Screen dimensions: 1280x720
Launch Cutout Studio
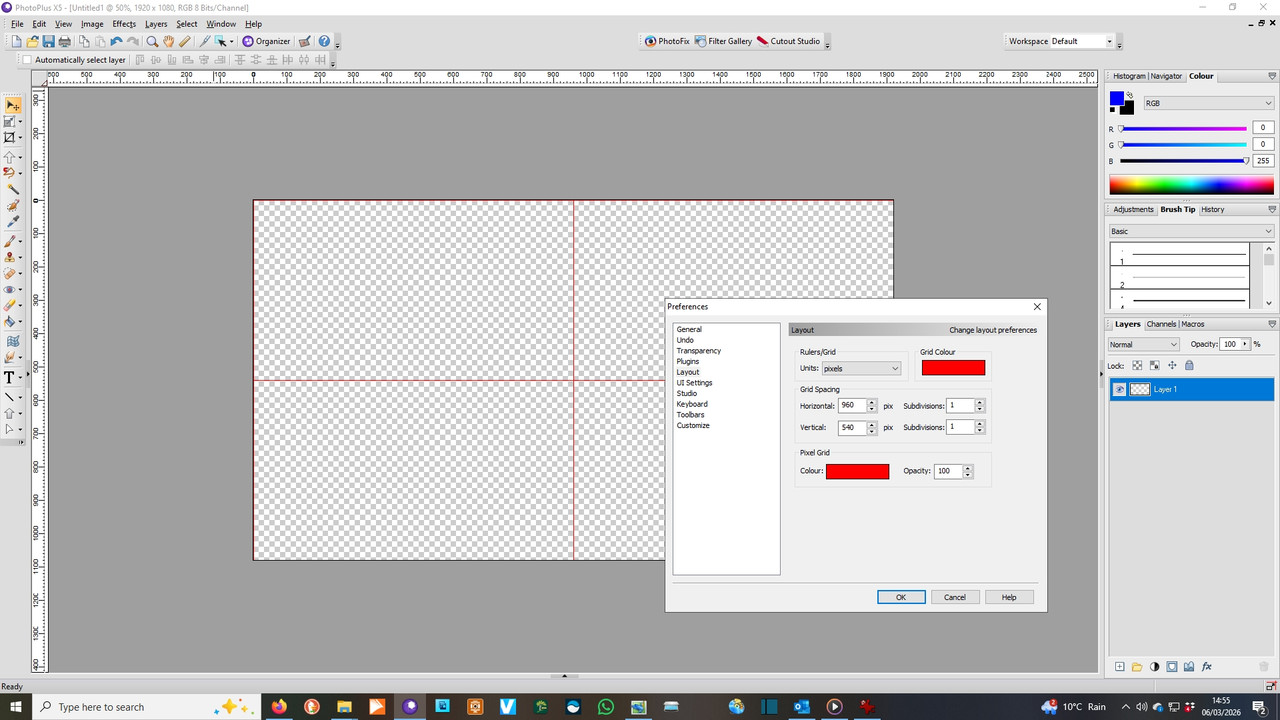pos(789,41)
